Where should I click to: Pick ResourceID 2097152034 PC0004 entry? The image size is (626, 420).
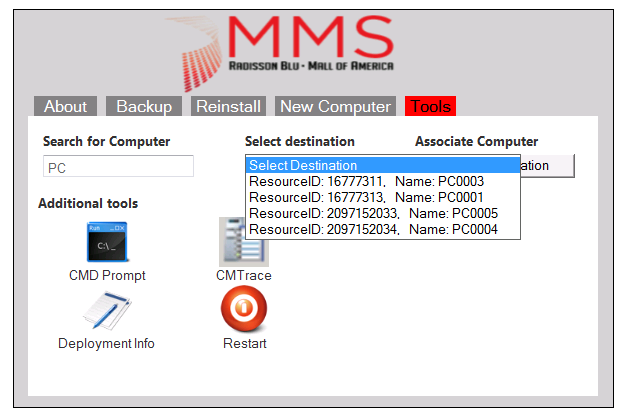pos(383,229)
